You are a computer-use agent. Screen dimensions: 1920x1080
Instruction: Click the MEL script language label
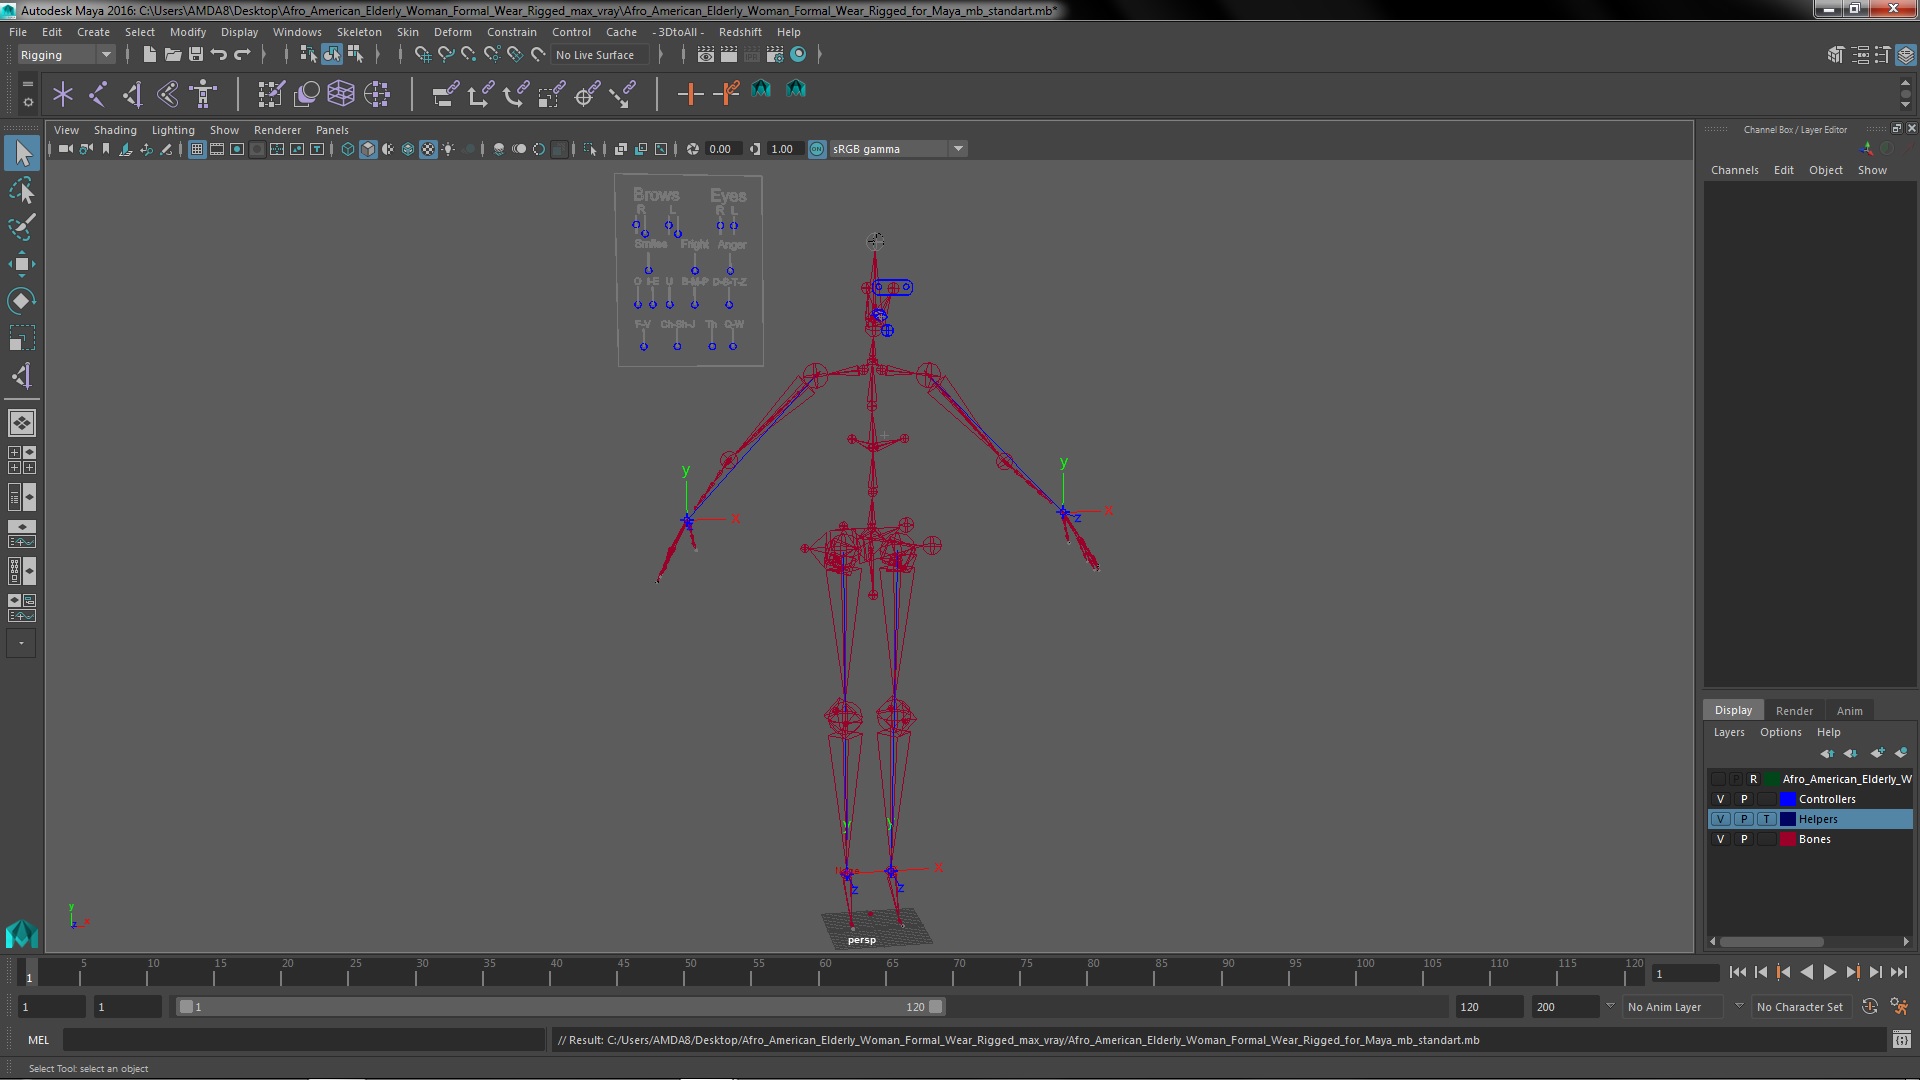pos(38,1040)
